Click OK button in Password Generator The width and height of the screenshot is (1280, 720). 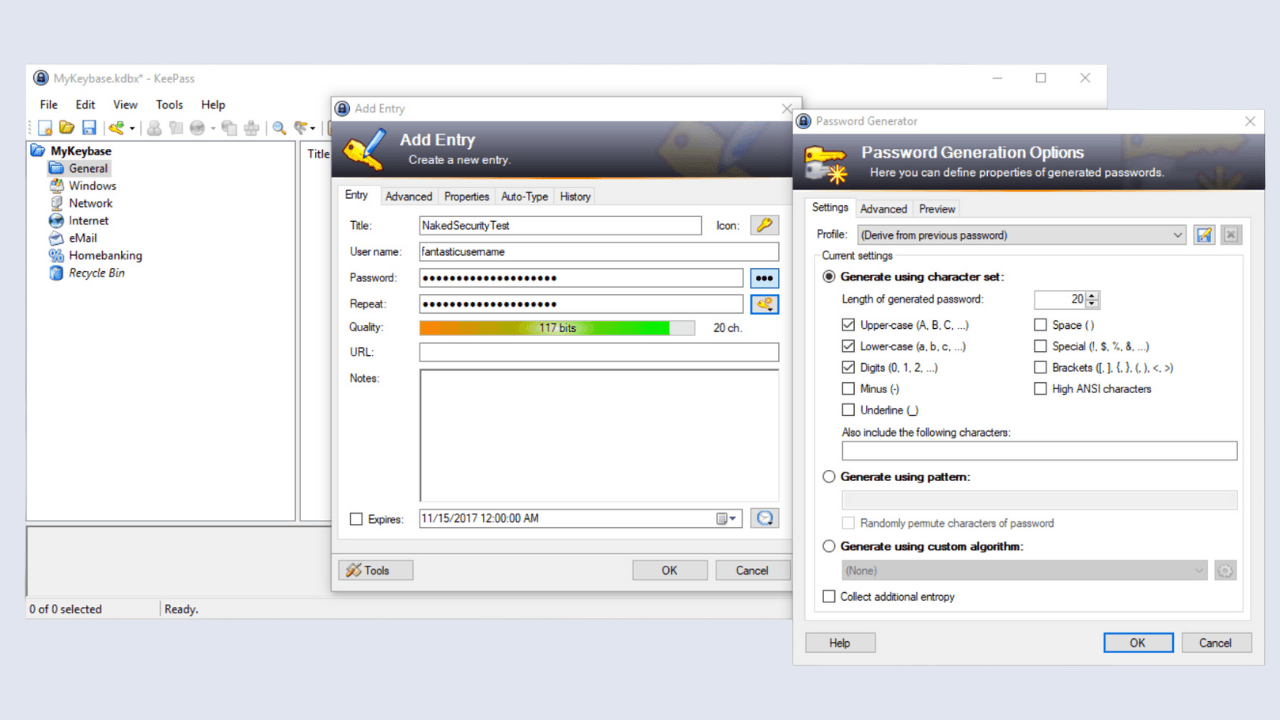[x=1138, y=643]
